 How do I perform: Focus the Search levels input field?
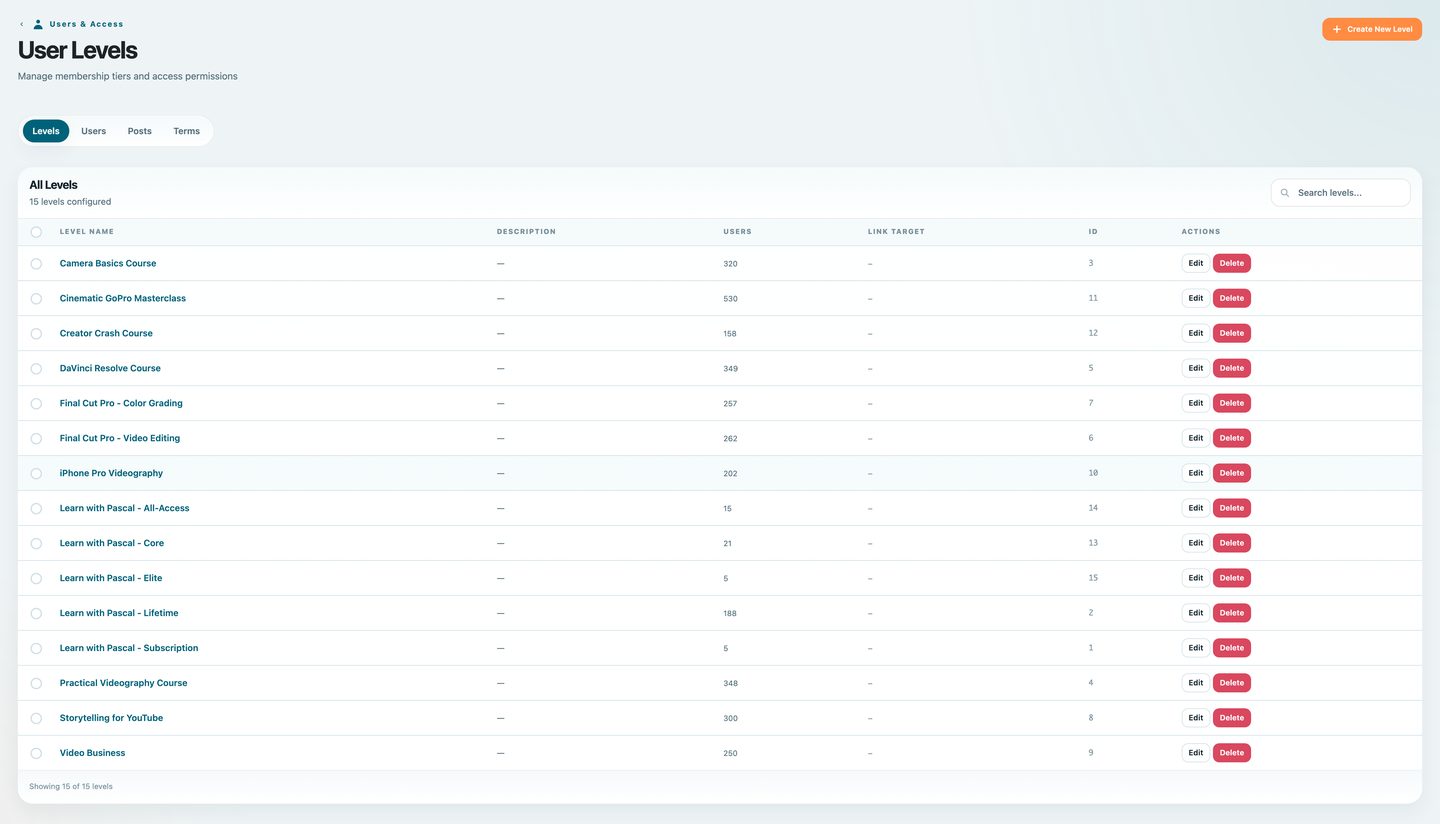1340,193
